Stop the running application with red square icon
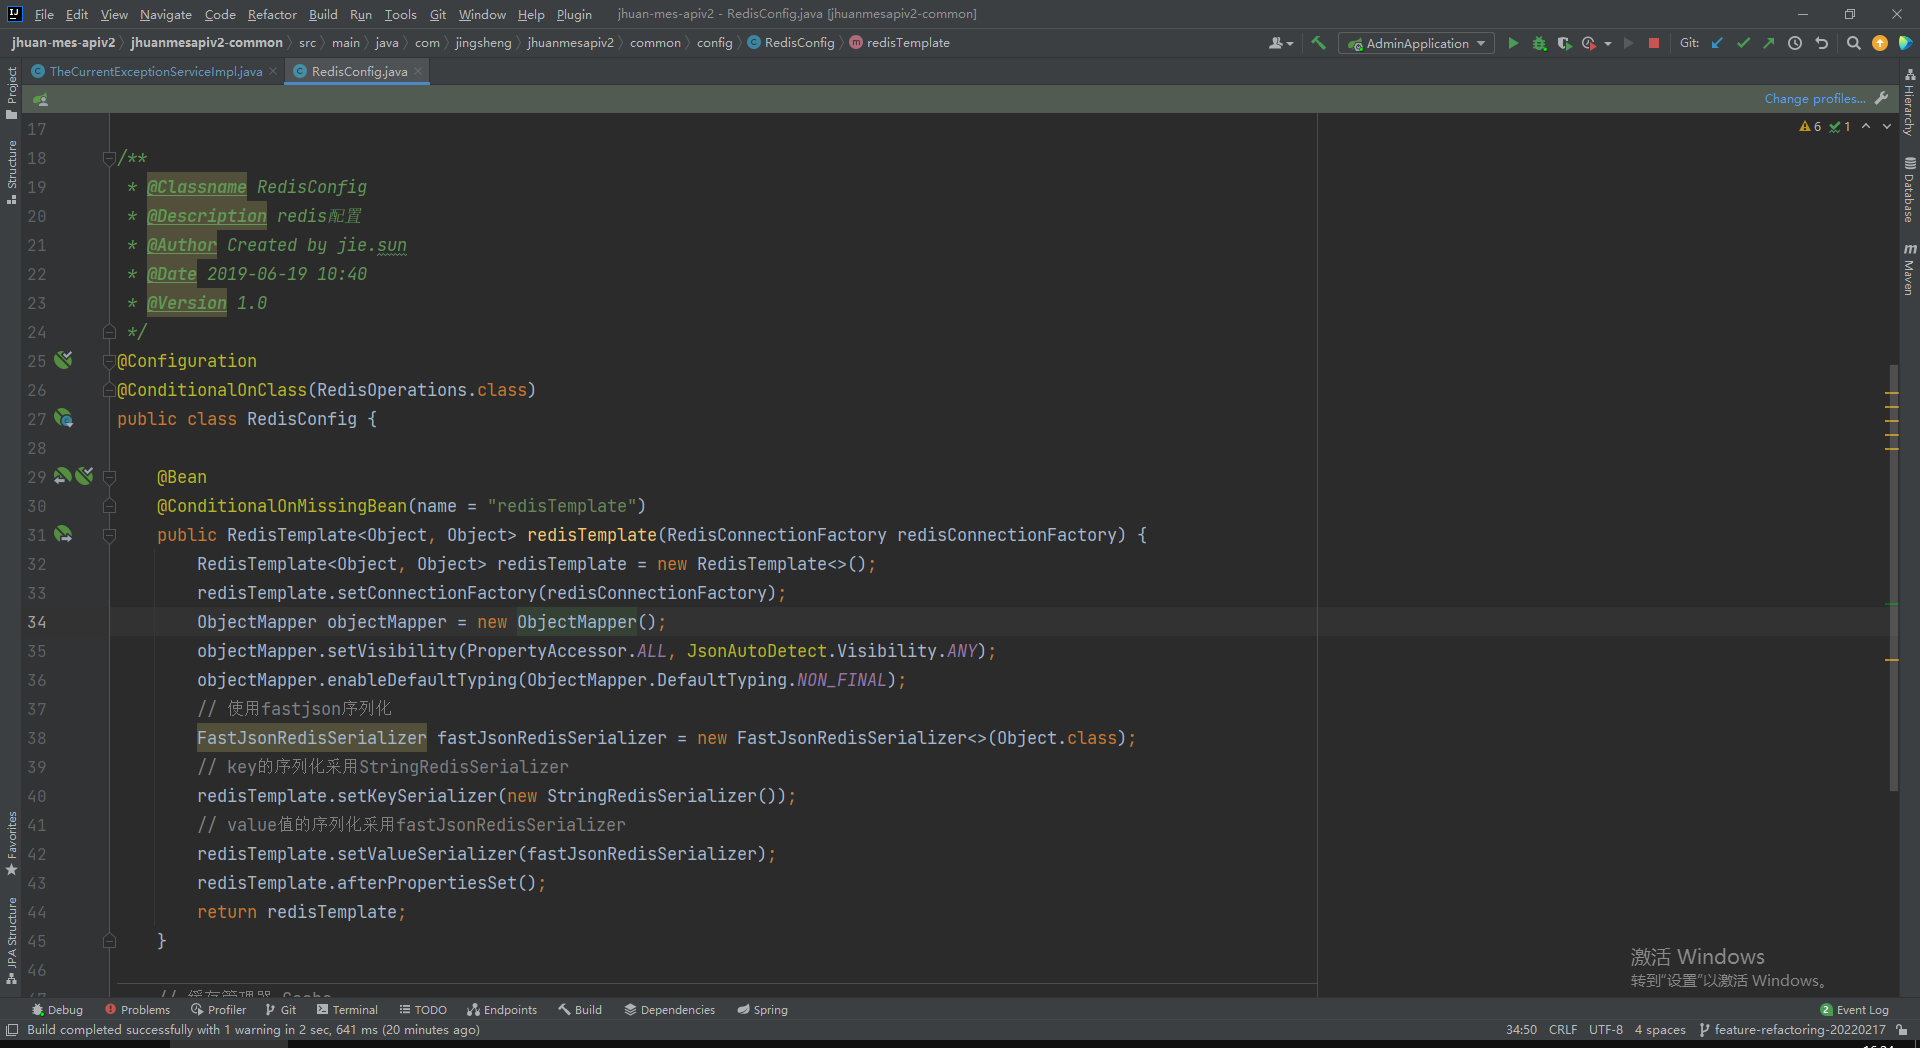Screen dimensions: 1920x1048 click(x=1655, y=43)
